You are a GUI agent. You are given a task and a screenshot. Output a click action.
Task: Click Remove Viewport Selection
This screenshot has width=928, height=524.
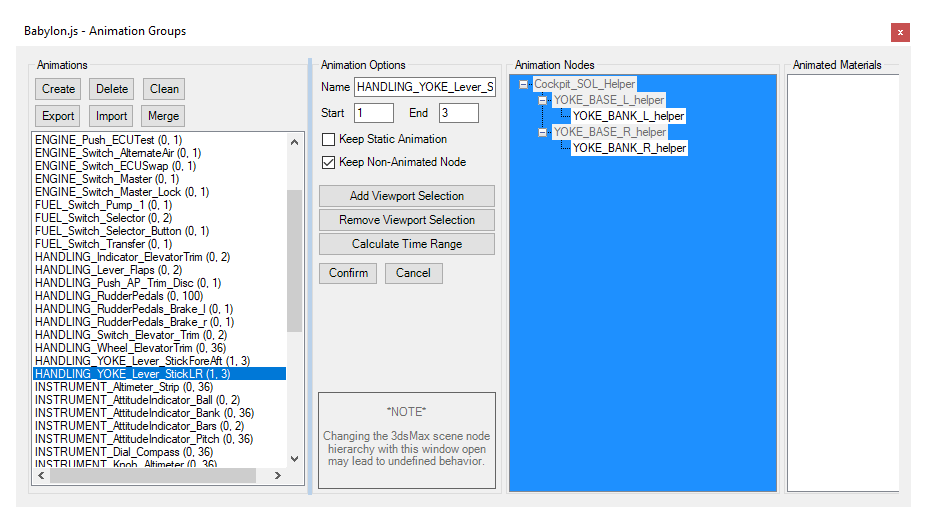pos(407,220)
